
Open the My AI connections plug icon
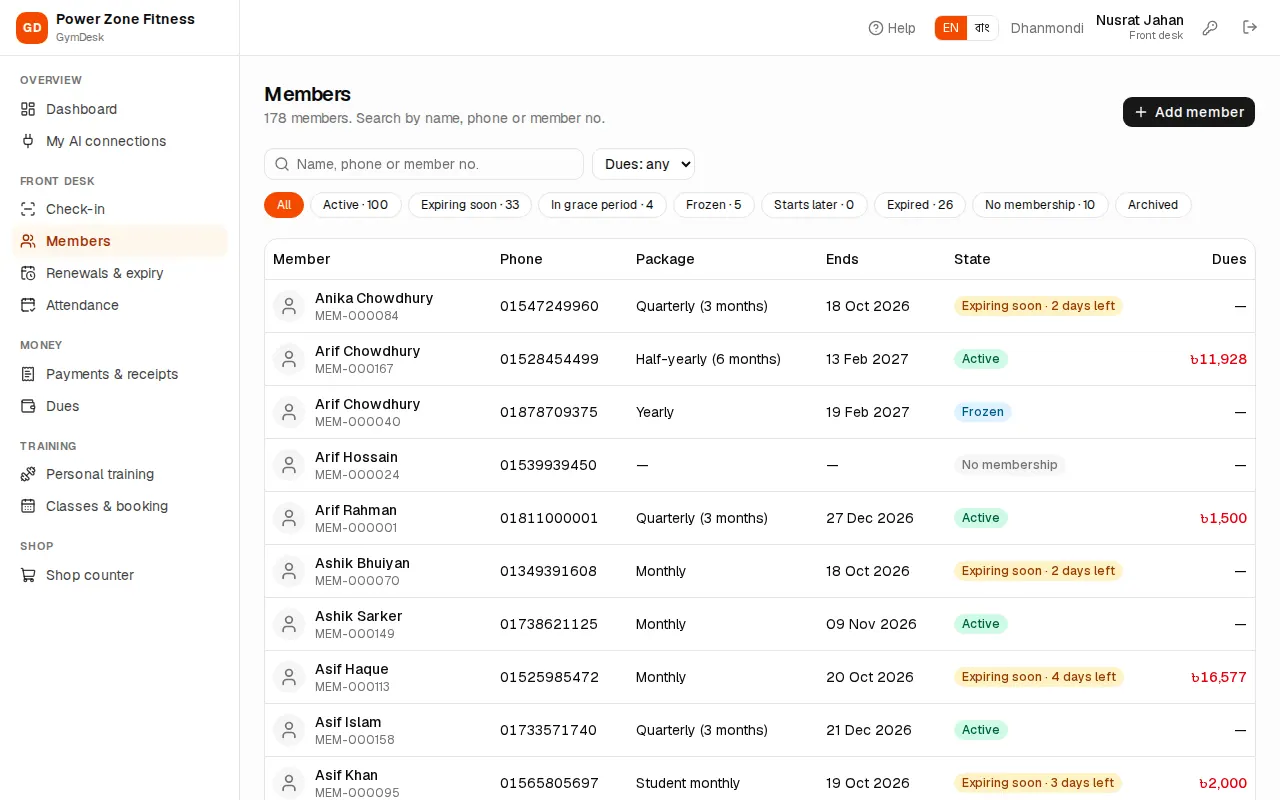point(28,141)
